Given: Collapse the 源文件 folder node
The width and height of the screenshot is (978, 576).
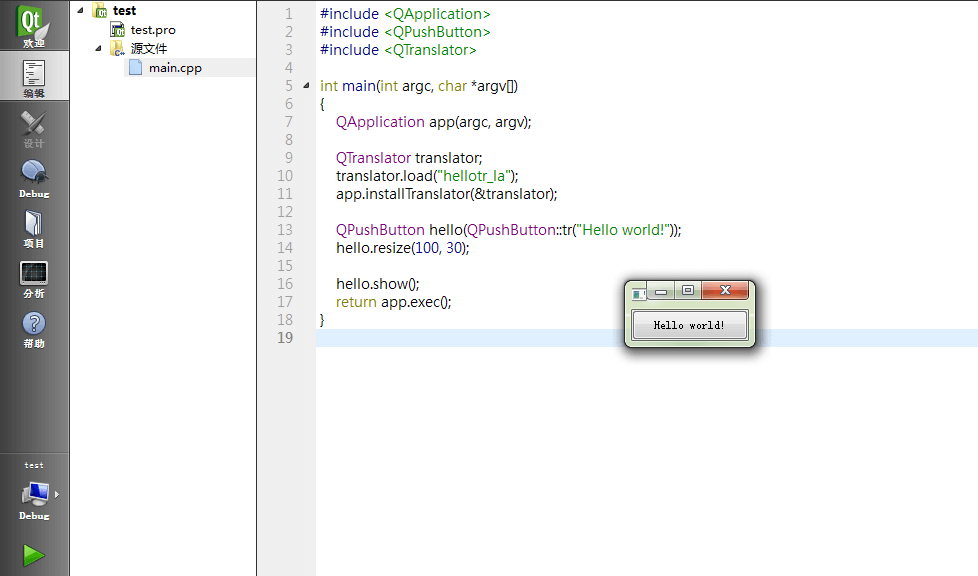Looking at the screenshot, I should coord(99,48).
